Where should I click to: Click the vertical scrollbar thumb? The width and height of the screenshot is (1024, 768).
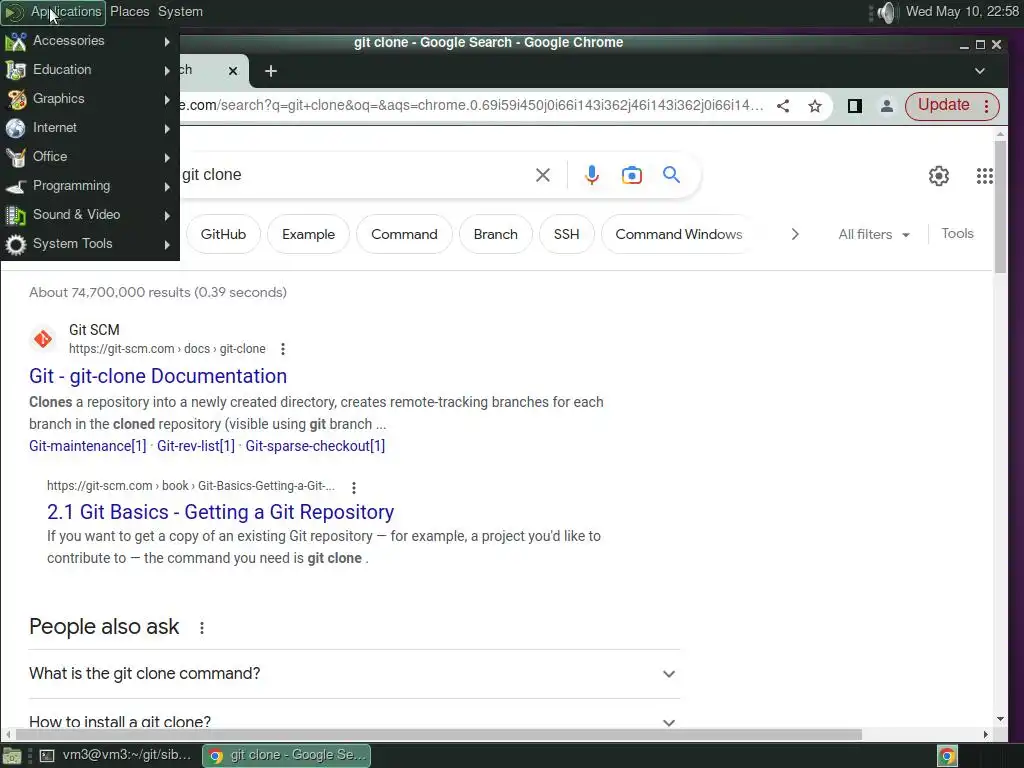pyautogui.click(x=1000, y=207)
